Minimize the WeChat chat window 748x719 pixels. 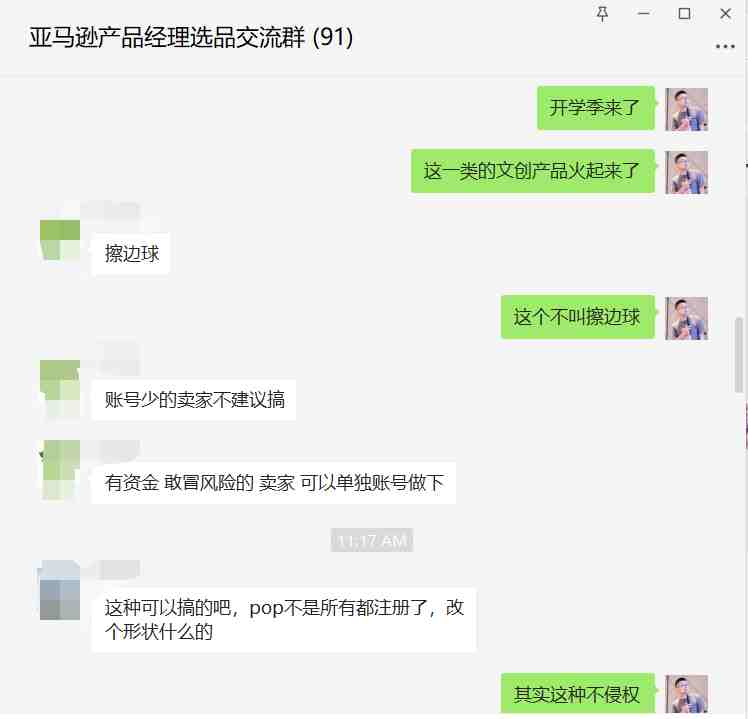coord(644,14)
